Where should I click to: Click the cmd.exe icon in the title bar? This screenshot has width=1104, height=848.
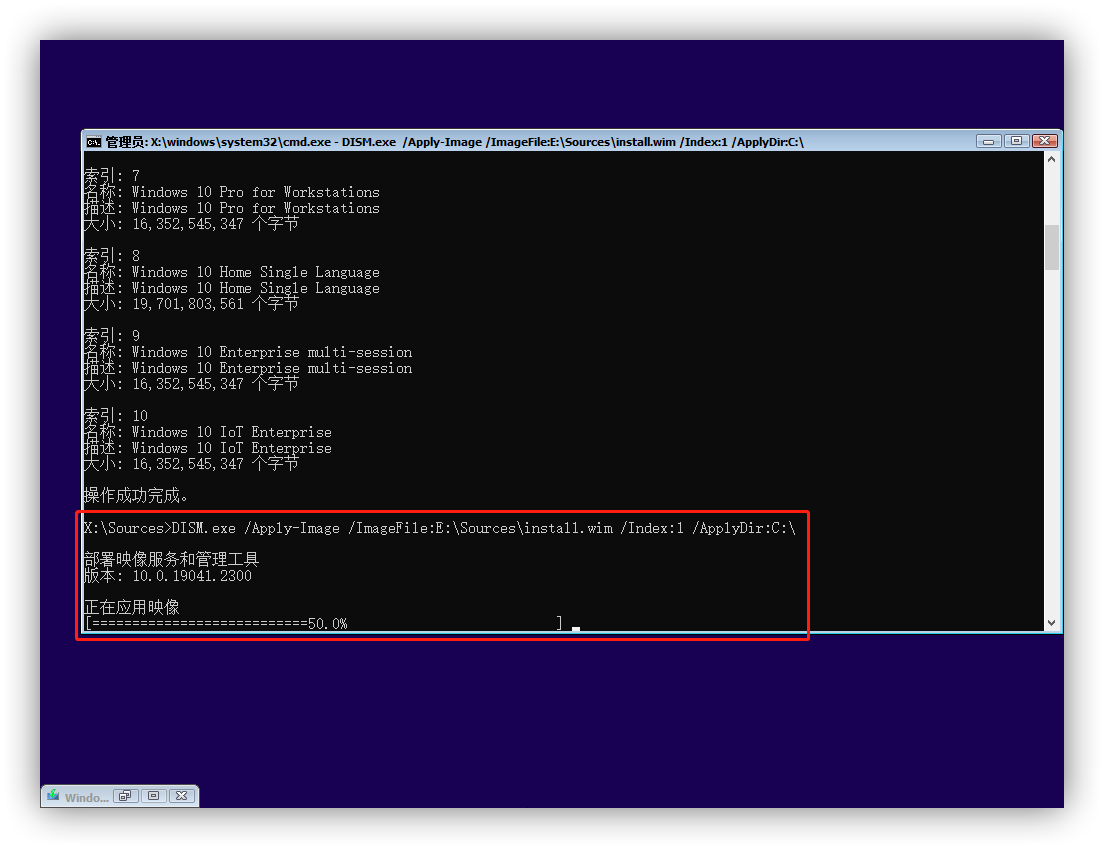[94, 142]
